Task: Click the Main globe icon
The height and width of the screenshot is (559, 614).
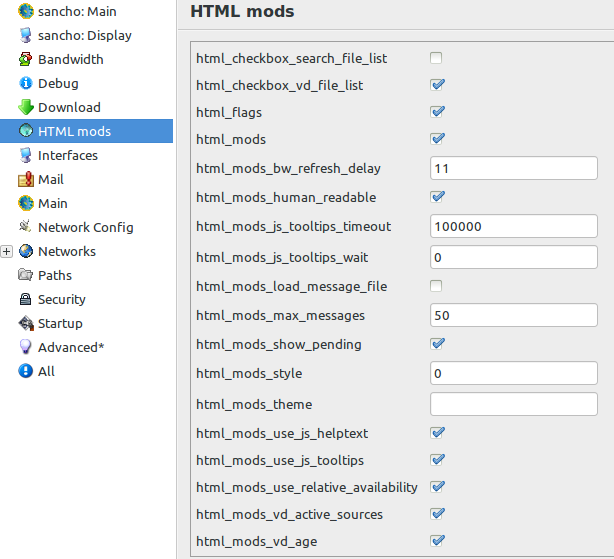Action: click(26, 203)
